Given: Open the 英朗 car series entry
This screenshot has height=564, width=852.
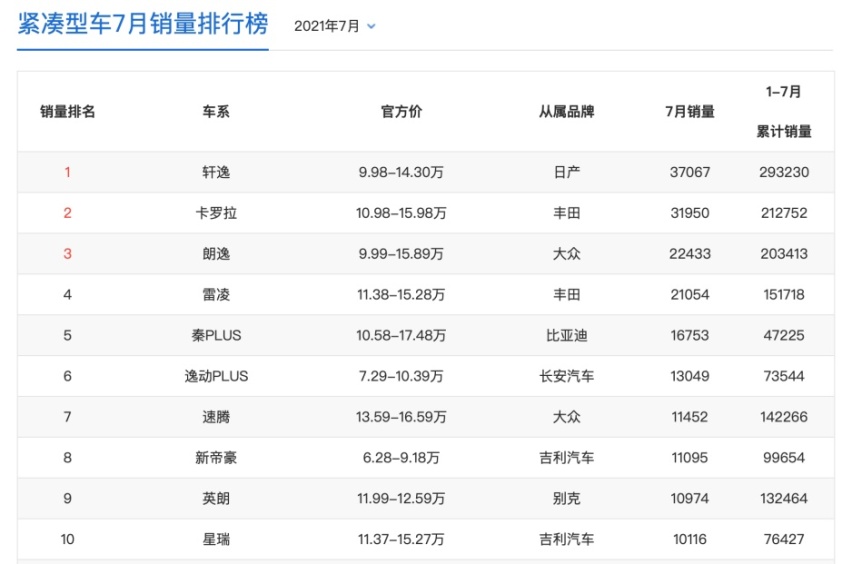Looking at the screenshot, I should tap(216, 498).
